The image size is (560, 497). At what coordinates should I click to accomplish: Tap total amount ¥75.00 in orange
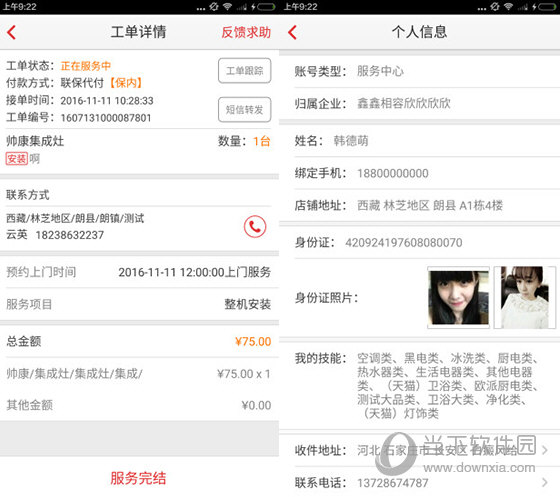(x=253, y=341)
